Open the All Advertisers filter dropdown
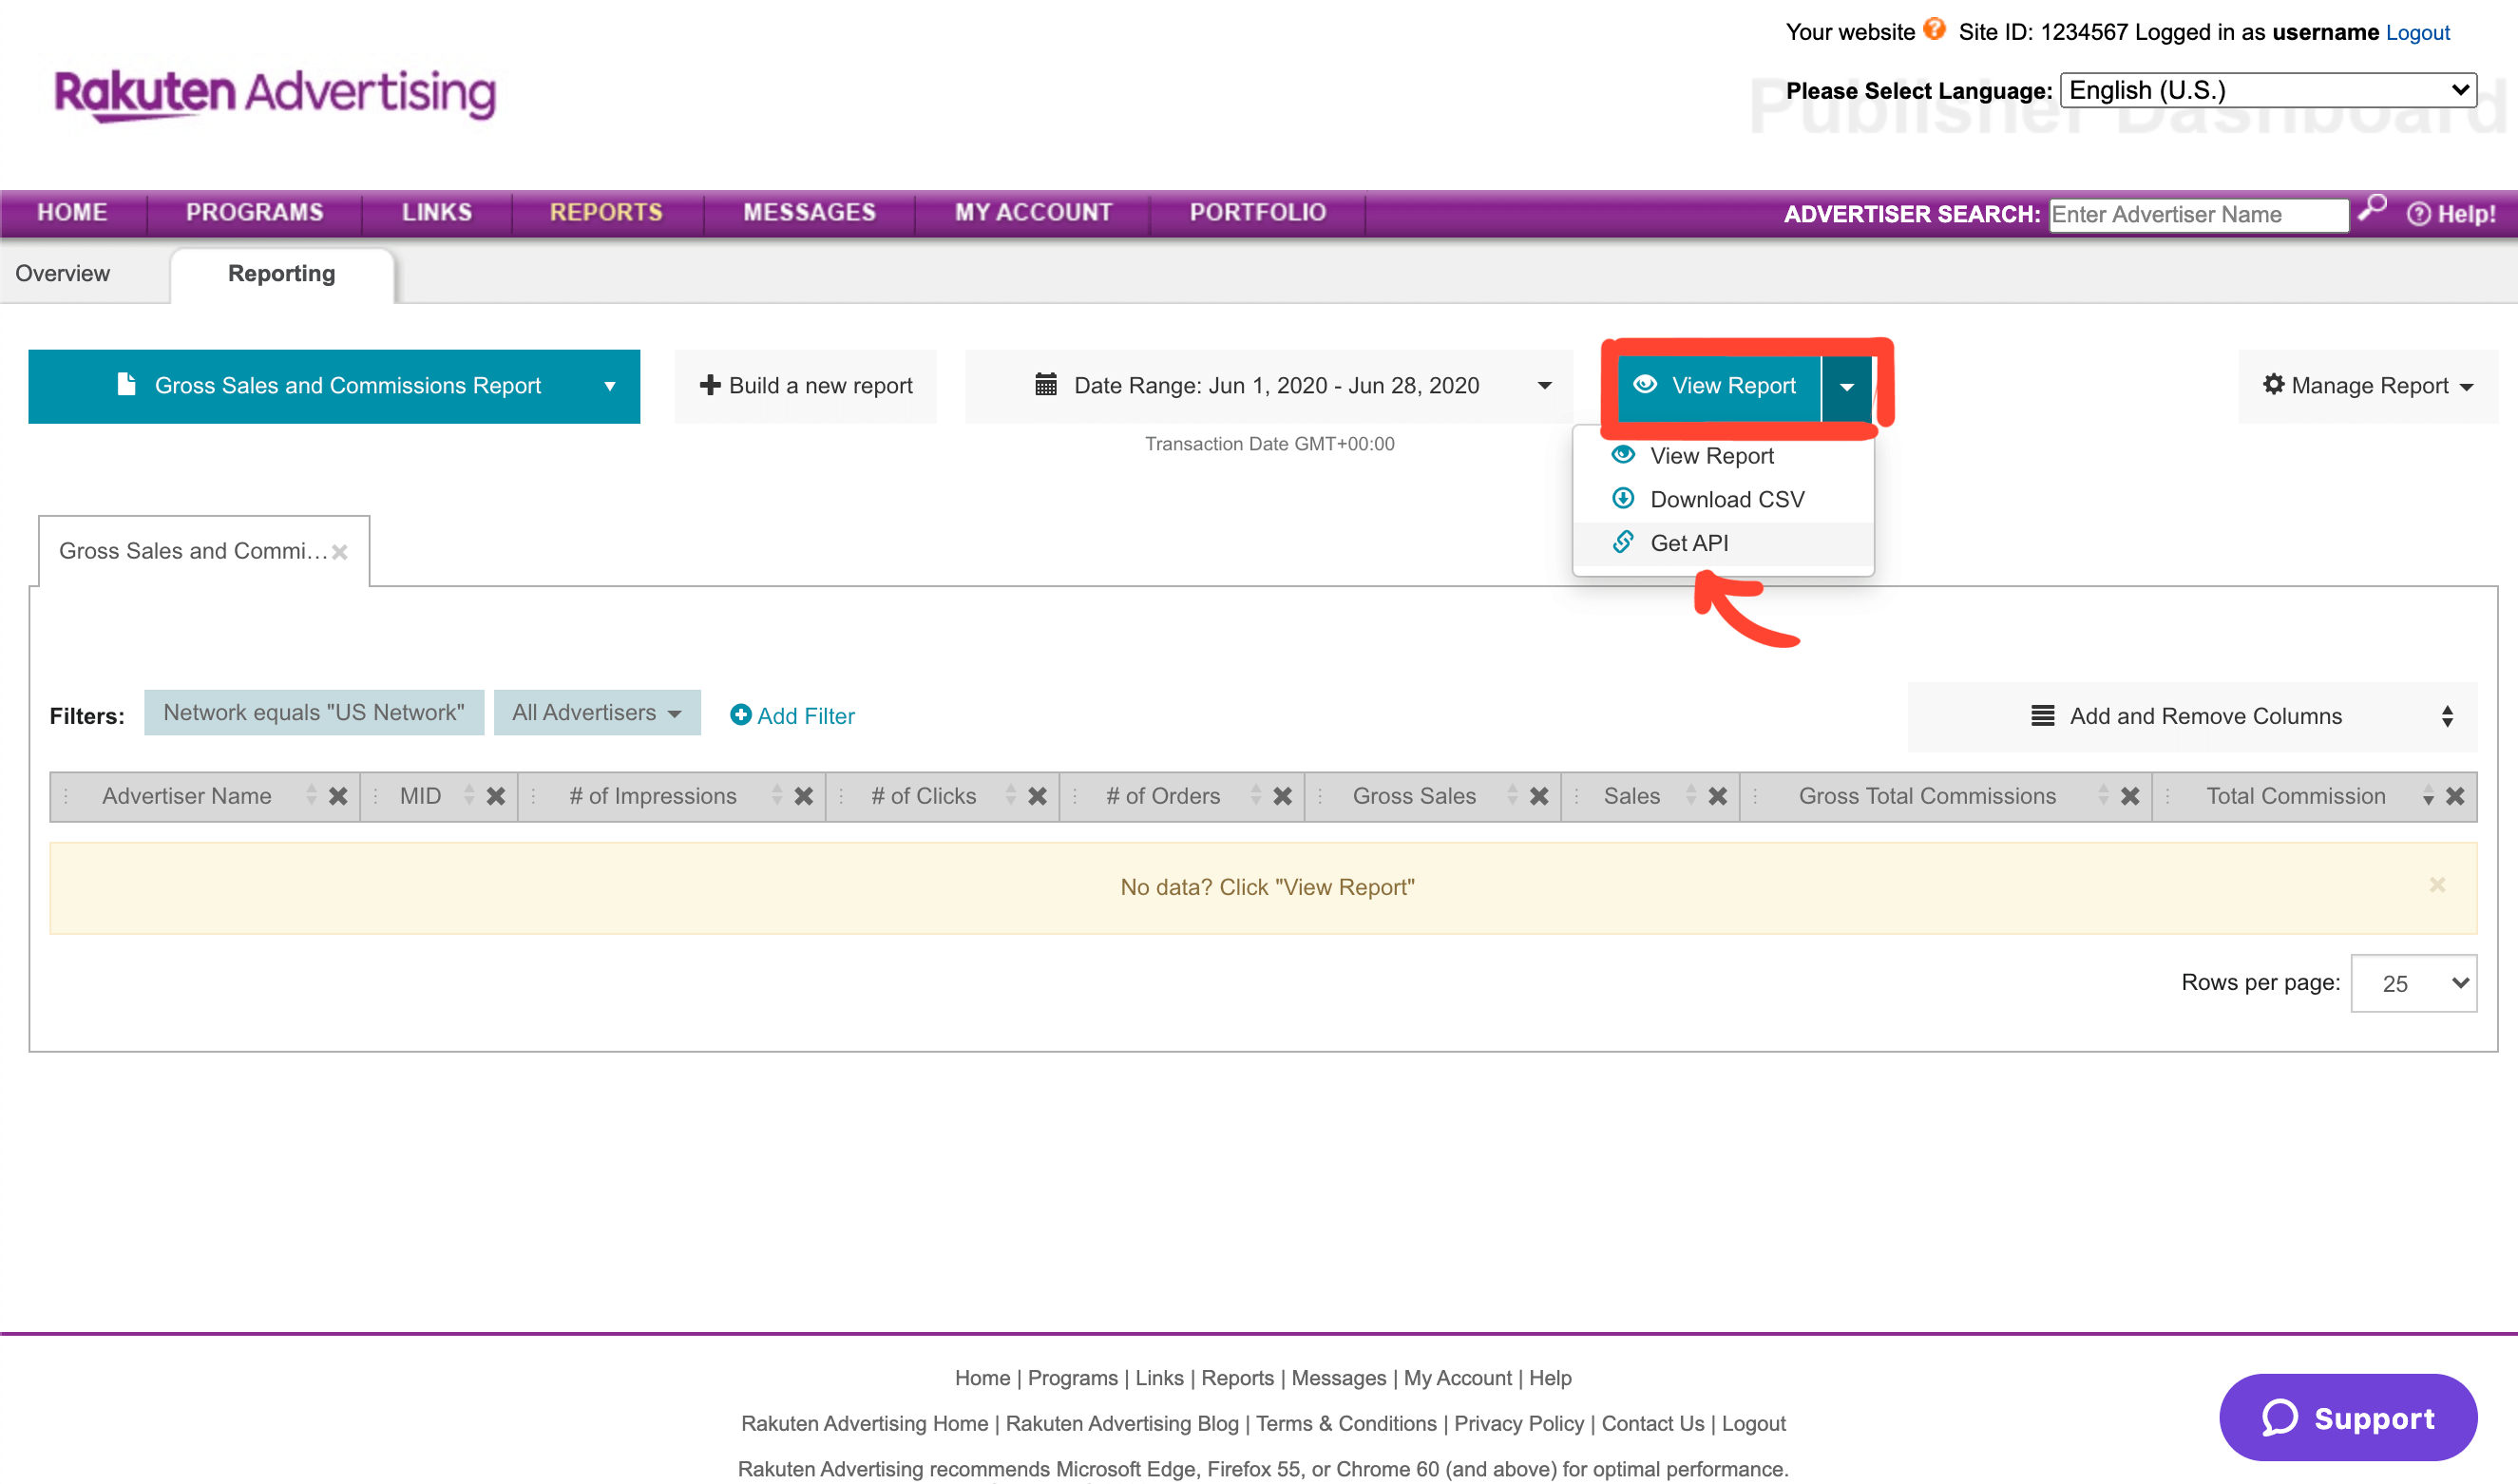Viewport: 2518px width, 1484px height. tap(597, 713)
